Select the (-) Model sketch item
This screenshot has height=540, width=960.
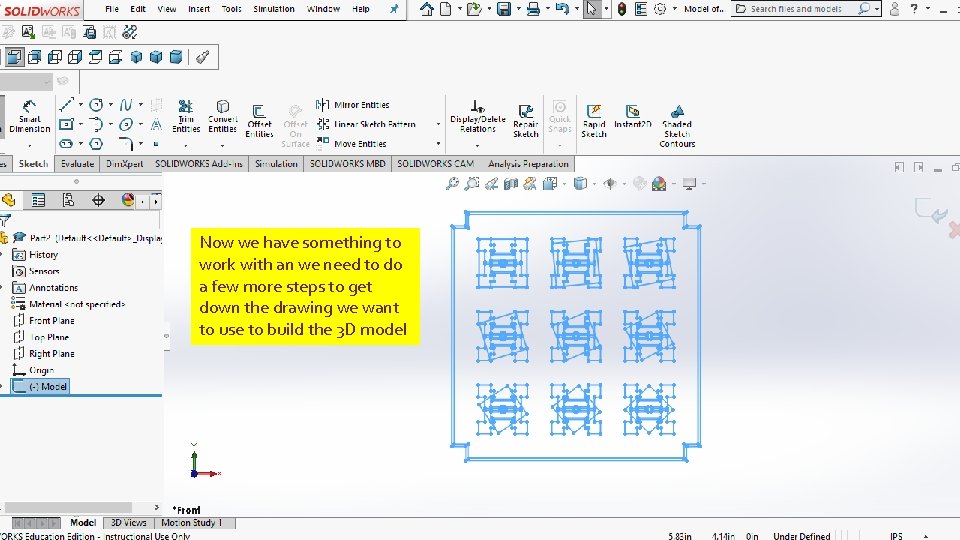[x=40, y=386]
